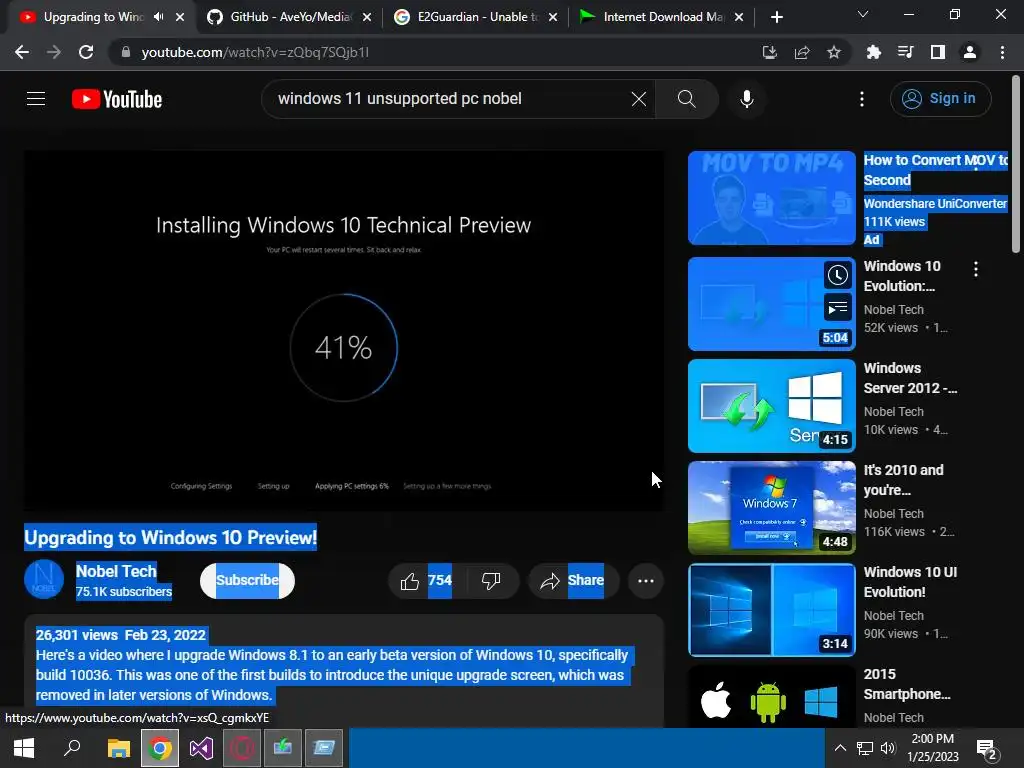Open menu for Windows 10 Evolution video
This screenshot has width=1024, height=768.
coord(976,268)
